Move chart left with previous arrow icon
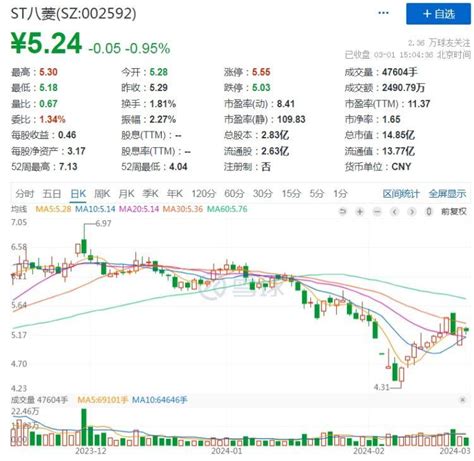474x461 pixels. pyautogui.click(x=395, y=212)
